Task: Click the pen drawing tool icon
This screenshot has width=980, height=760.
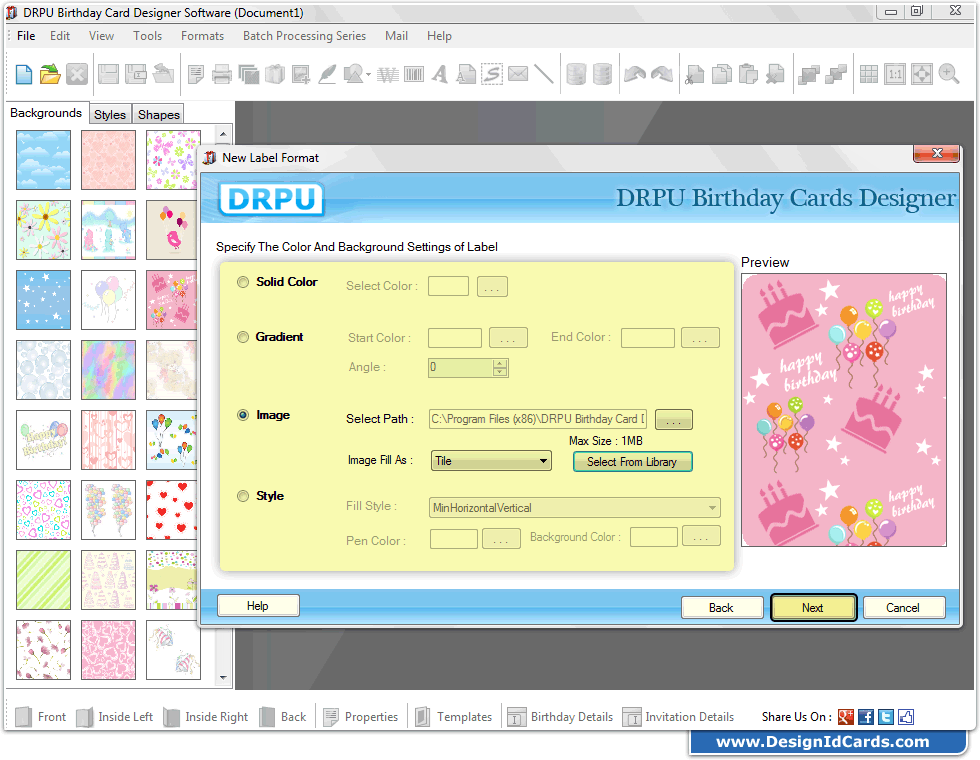Action: click(327, 74)
